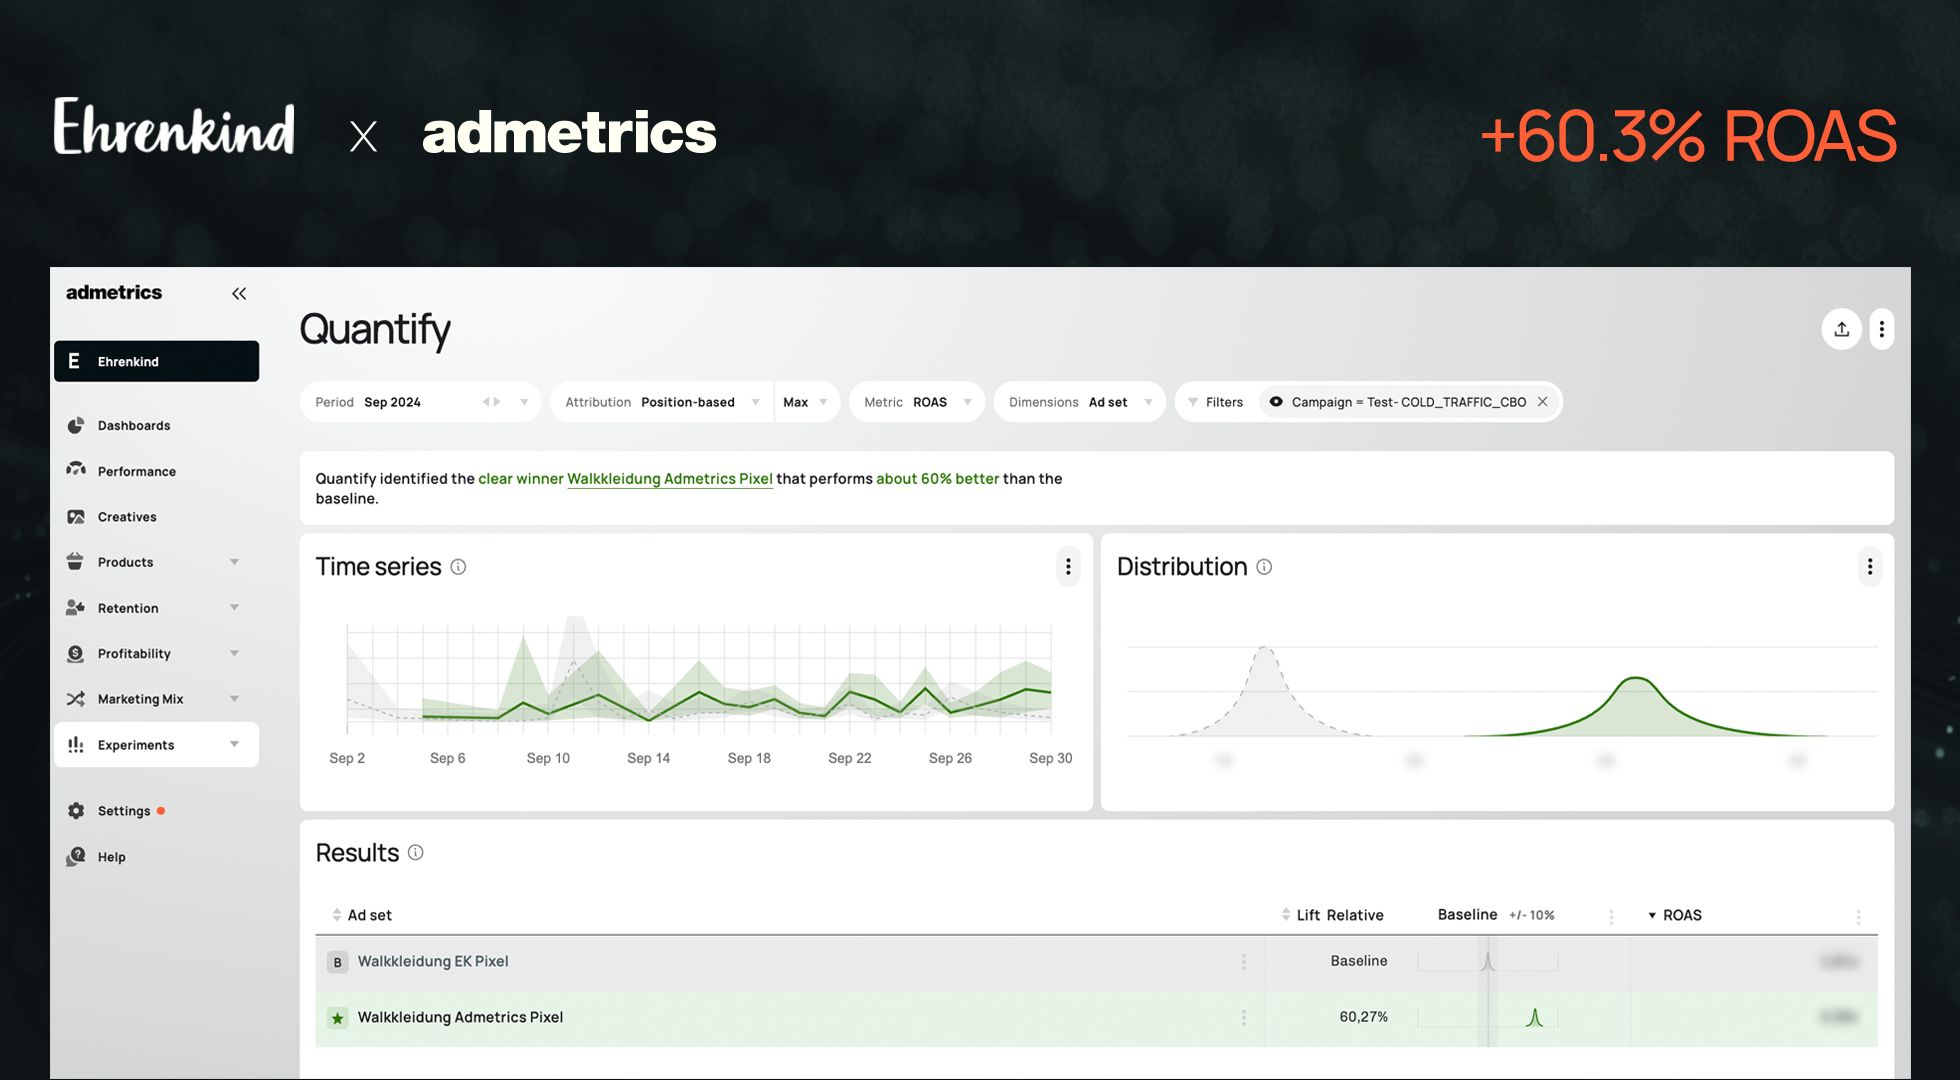The width and height of the screenshot is (1960, 1080).
Task: Open the Help chat icon
Action: pos(76,856)
